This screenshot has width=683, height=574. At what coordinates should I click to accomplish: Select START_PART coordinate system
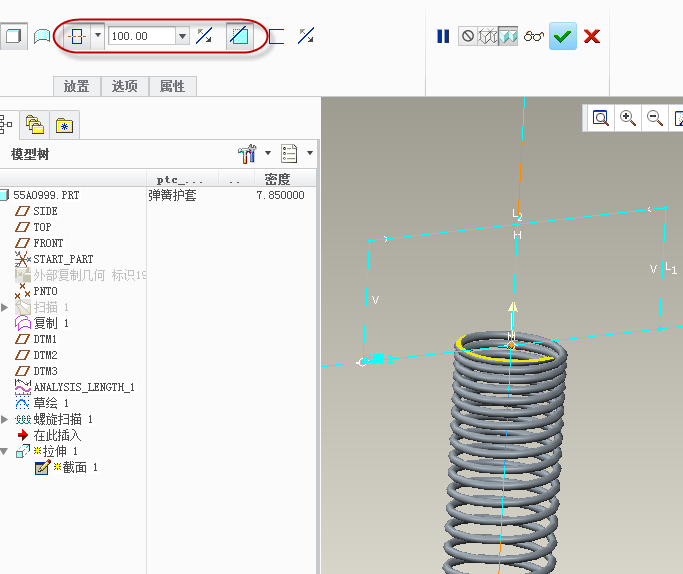pyautogui.click(x=63, y=259)
